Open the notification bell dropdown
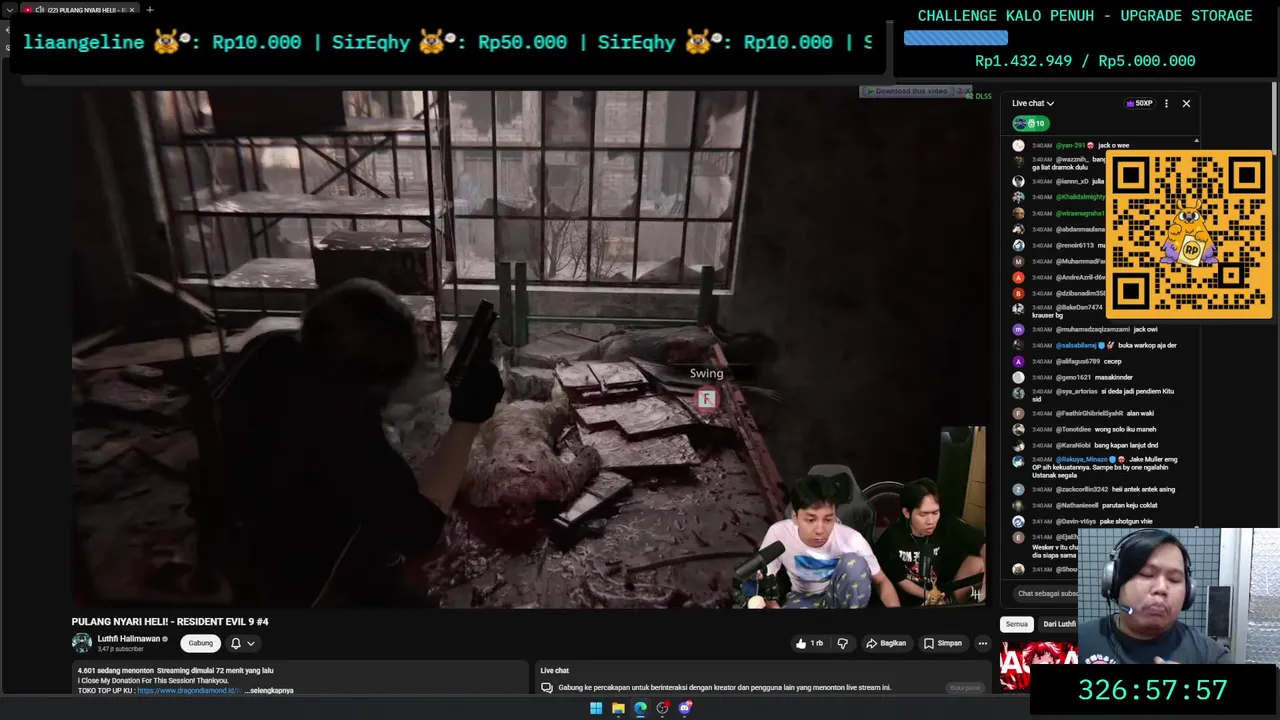The height and width of the screenshot is (720, 1280). pos(243,643)
